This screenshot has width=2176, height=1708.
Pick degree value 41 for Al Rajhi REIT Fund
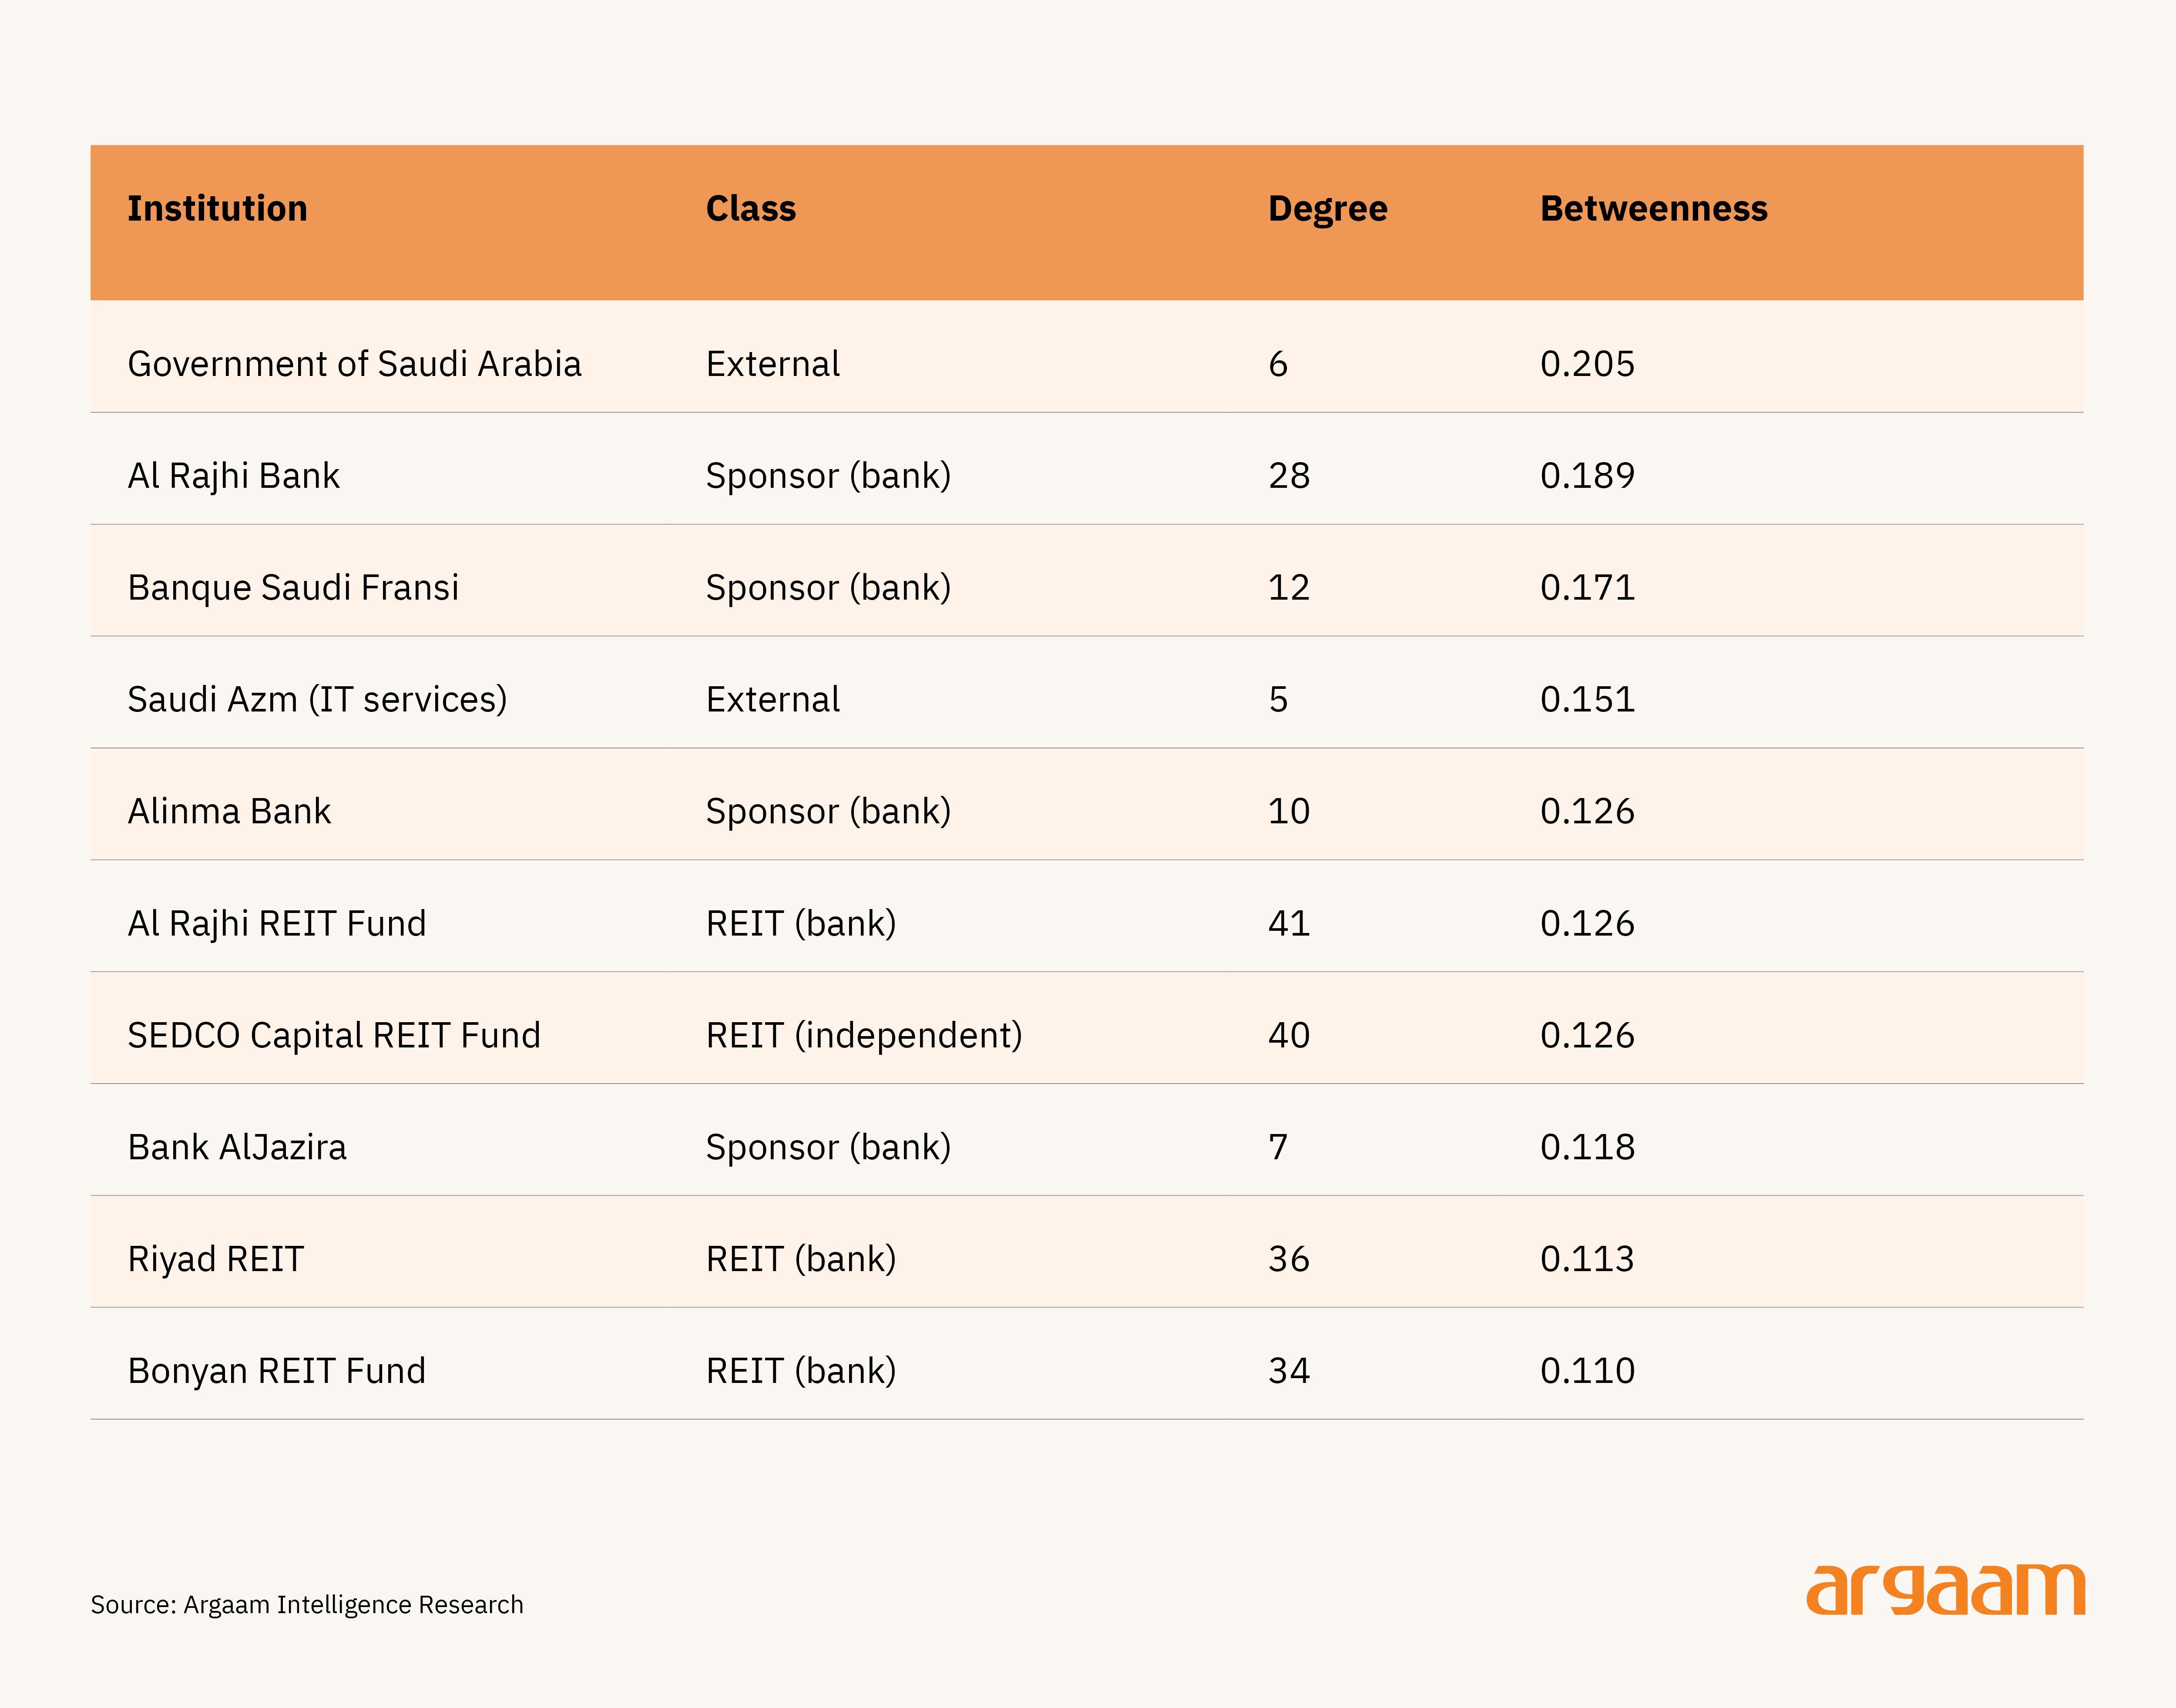click(1289, 924)
